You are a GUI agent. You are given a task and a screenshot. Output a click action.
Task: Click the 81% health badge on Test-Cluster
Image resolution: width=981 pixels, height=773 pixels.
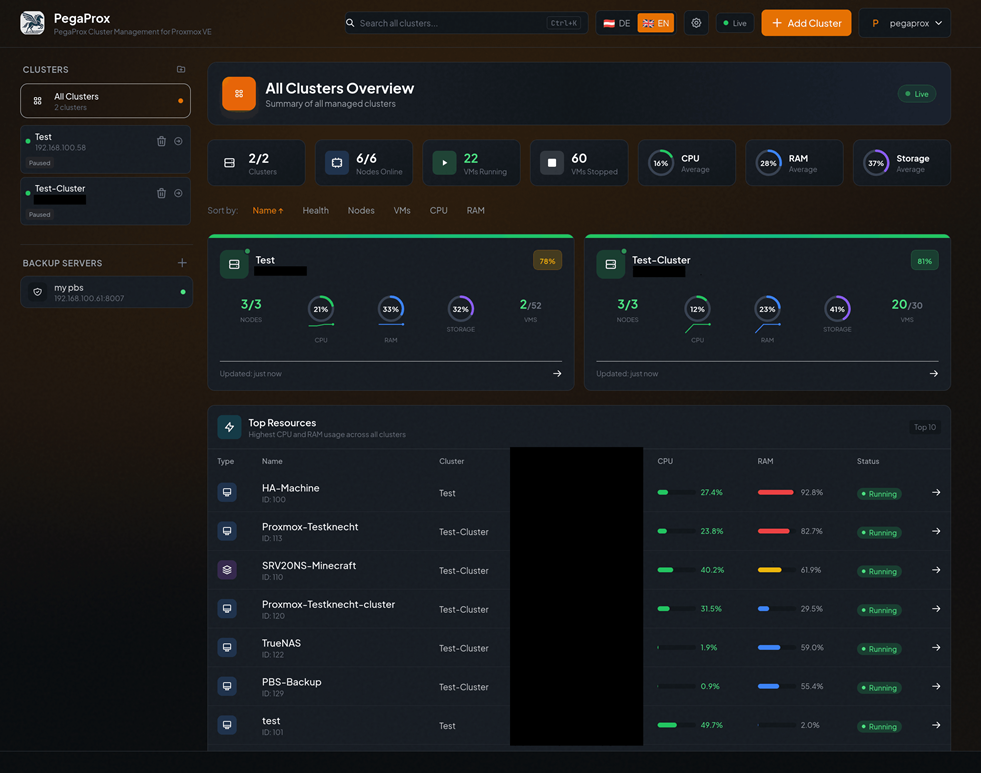pos(924,261)
